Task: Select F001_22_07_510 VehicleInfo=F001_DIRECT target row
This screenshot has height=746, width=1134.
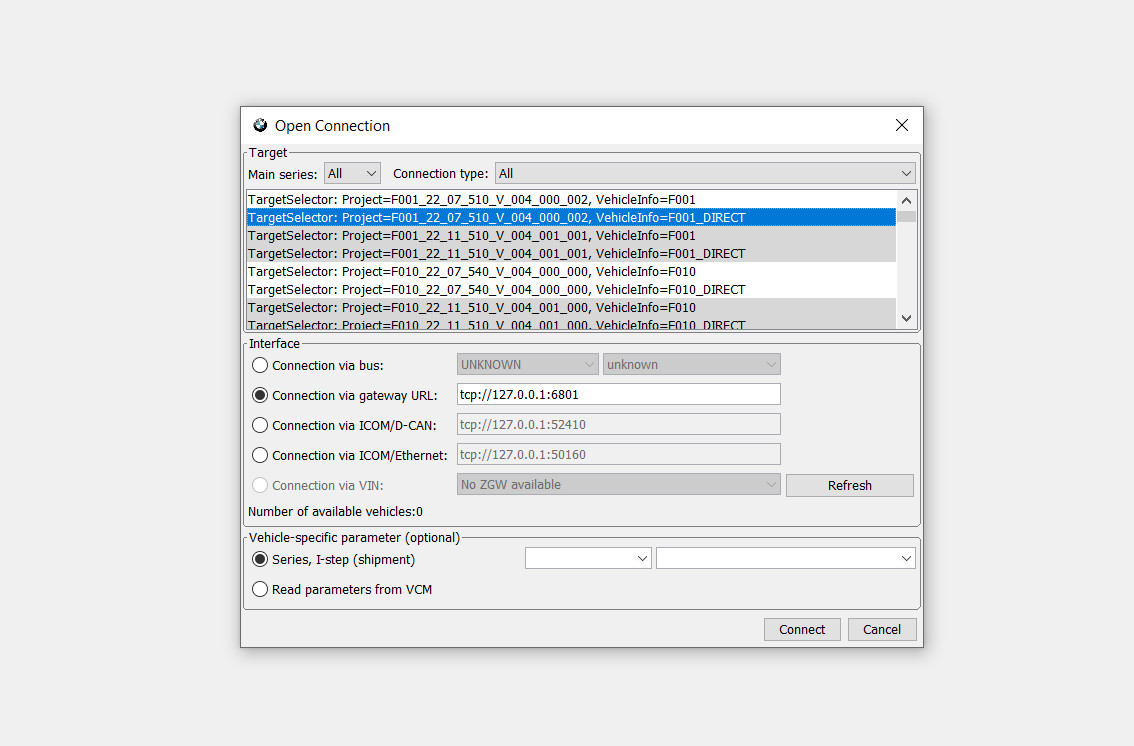Action: point(571,218)
